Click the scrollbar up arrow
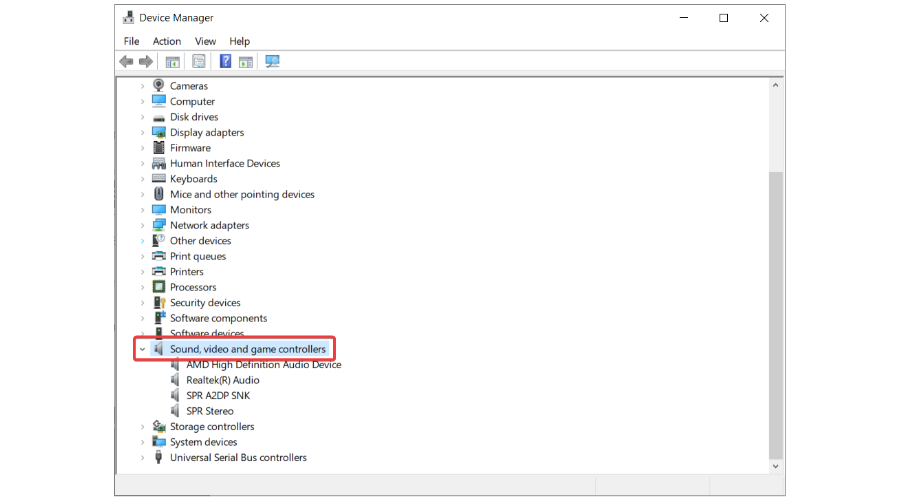Viewport: 900px width, 500px height. point(775,85)
